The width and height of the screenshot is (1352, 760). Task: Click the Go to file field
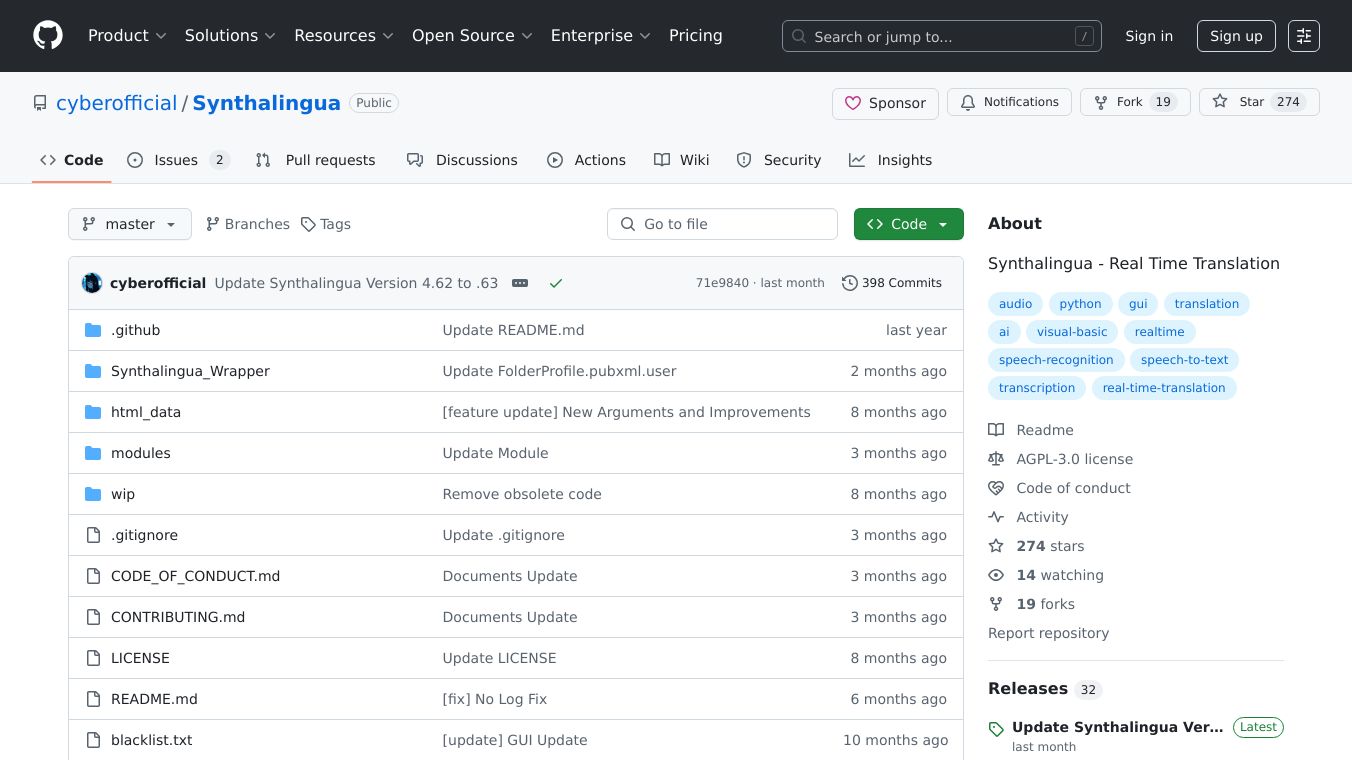pyautogui.click(x=722, y=224)
